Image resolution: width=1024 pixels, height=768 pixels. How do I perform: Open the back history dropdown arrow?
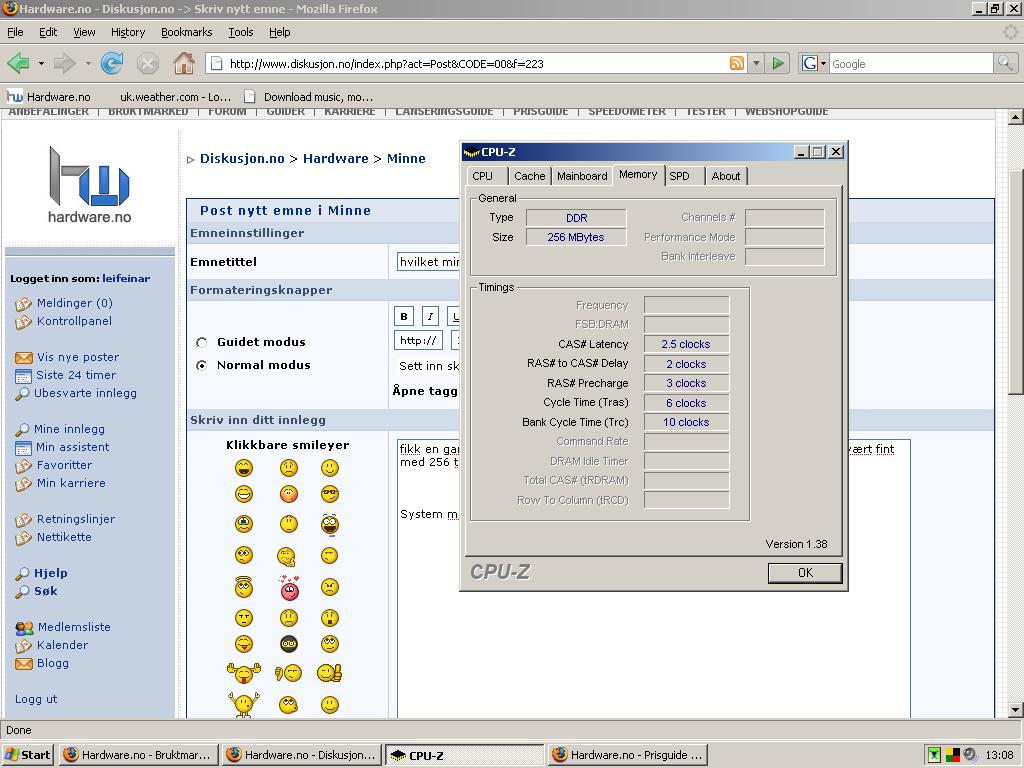click(x=41, y=63)
